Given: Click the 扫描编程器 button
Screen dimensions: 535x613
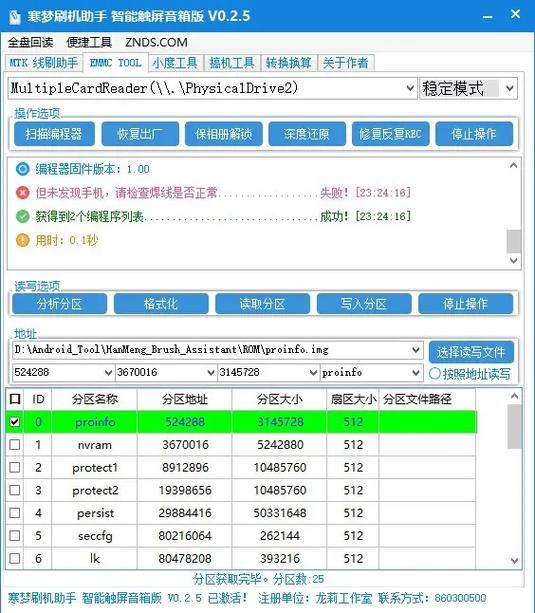Looking at the screenshot, I should pos(54,134).
